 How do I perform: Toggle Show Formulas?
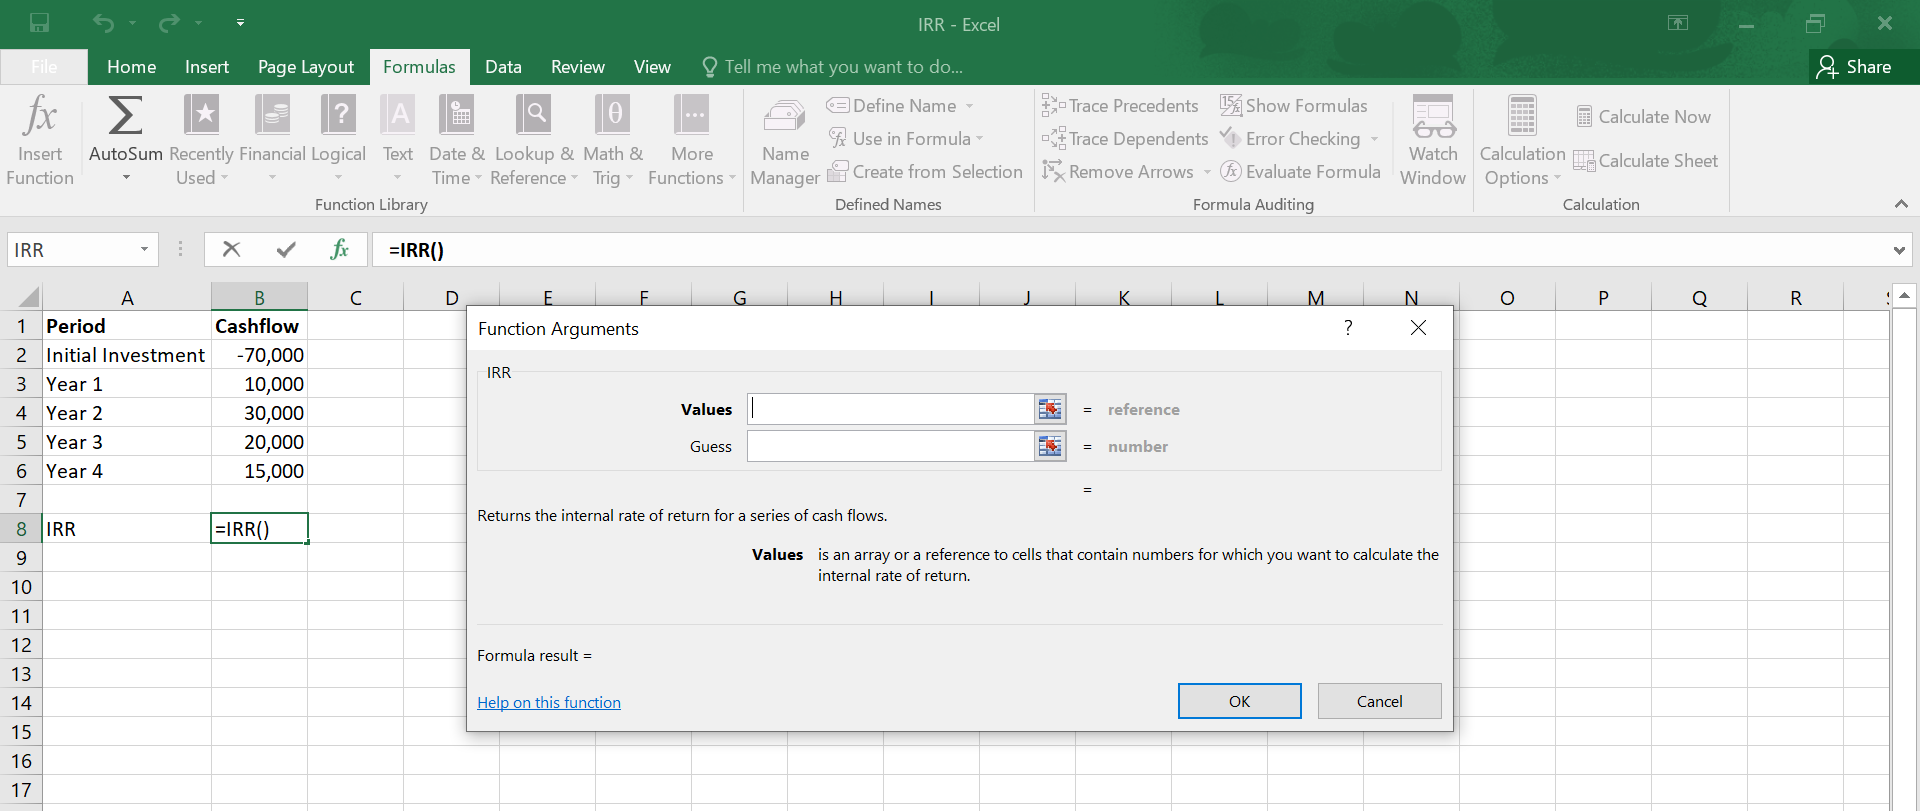point(1293,106)
